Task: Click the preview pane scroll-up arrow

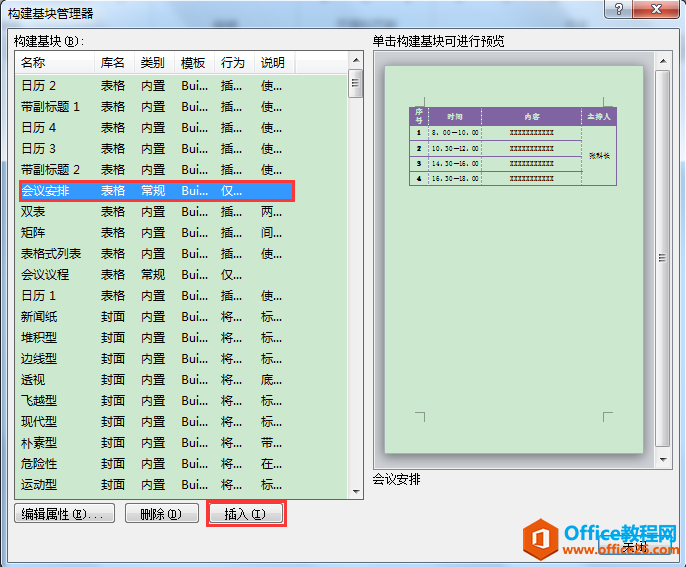Action: pos(663,61)
